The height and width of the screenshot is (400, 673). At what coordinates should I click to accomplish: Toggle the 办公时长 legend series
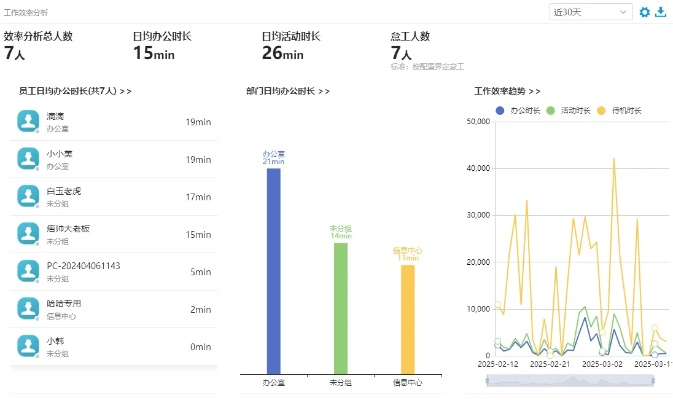tap(518, 110)
